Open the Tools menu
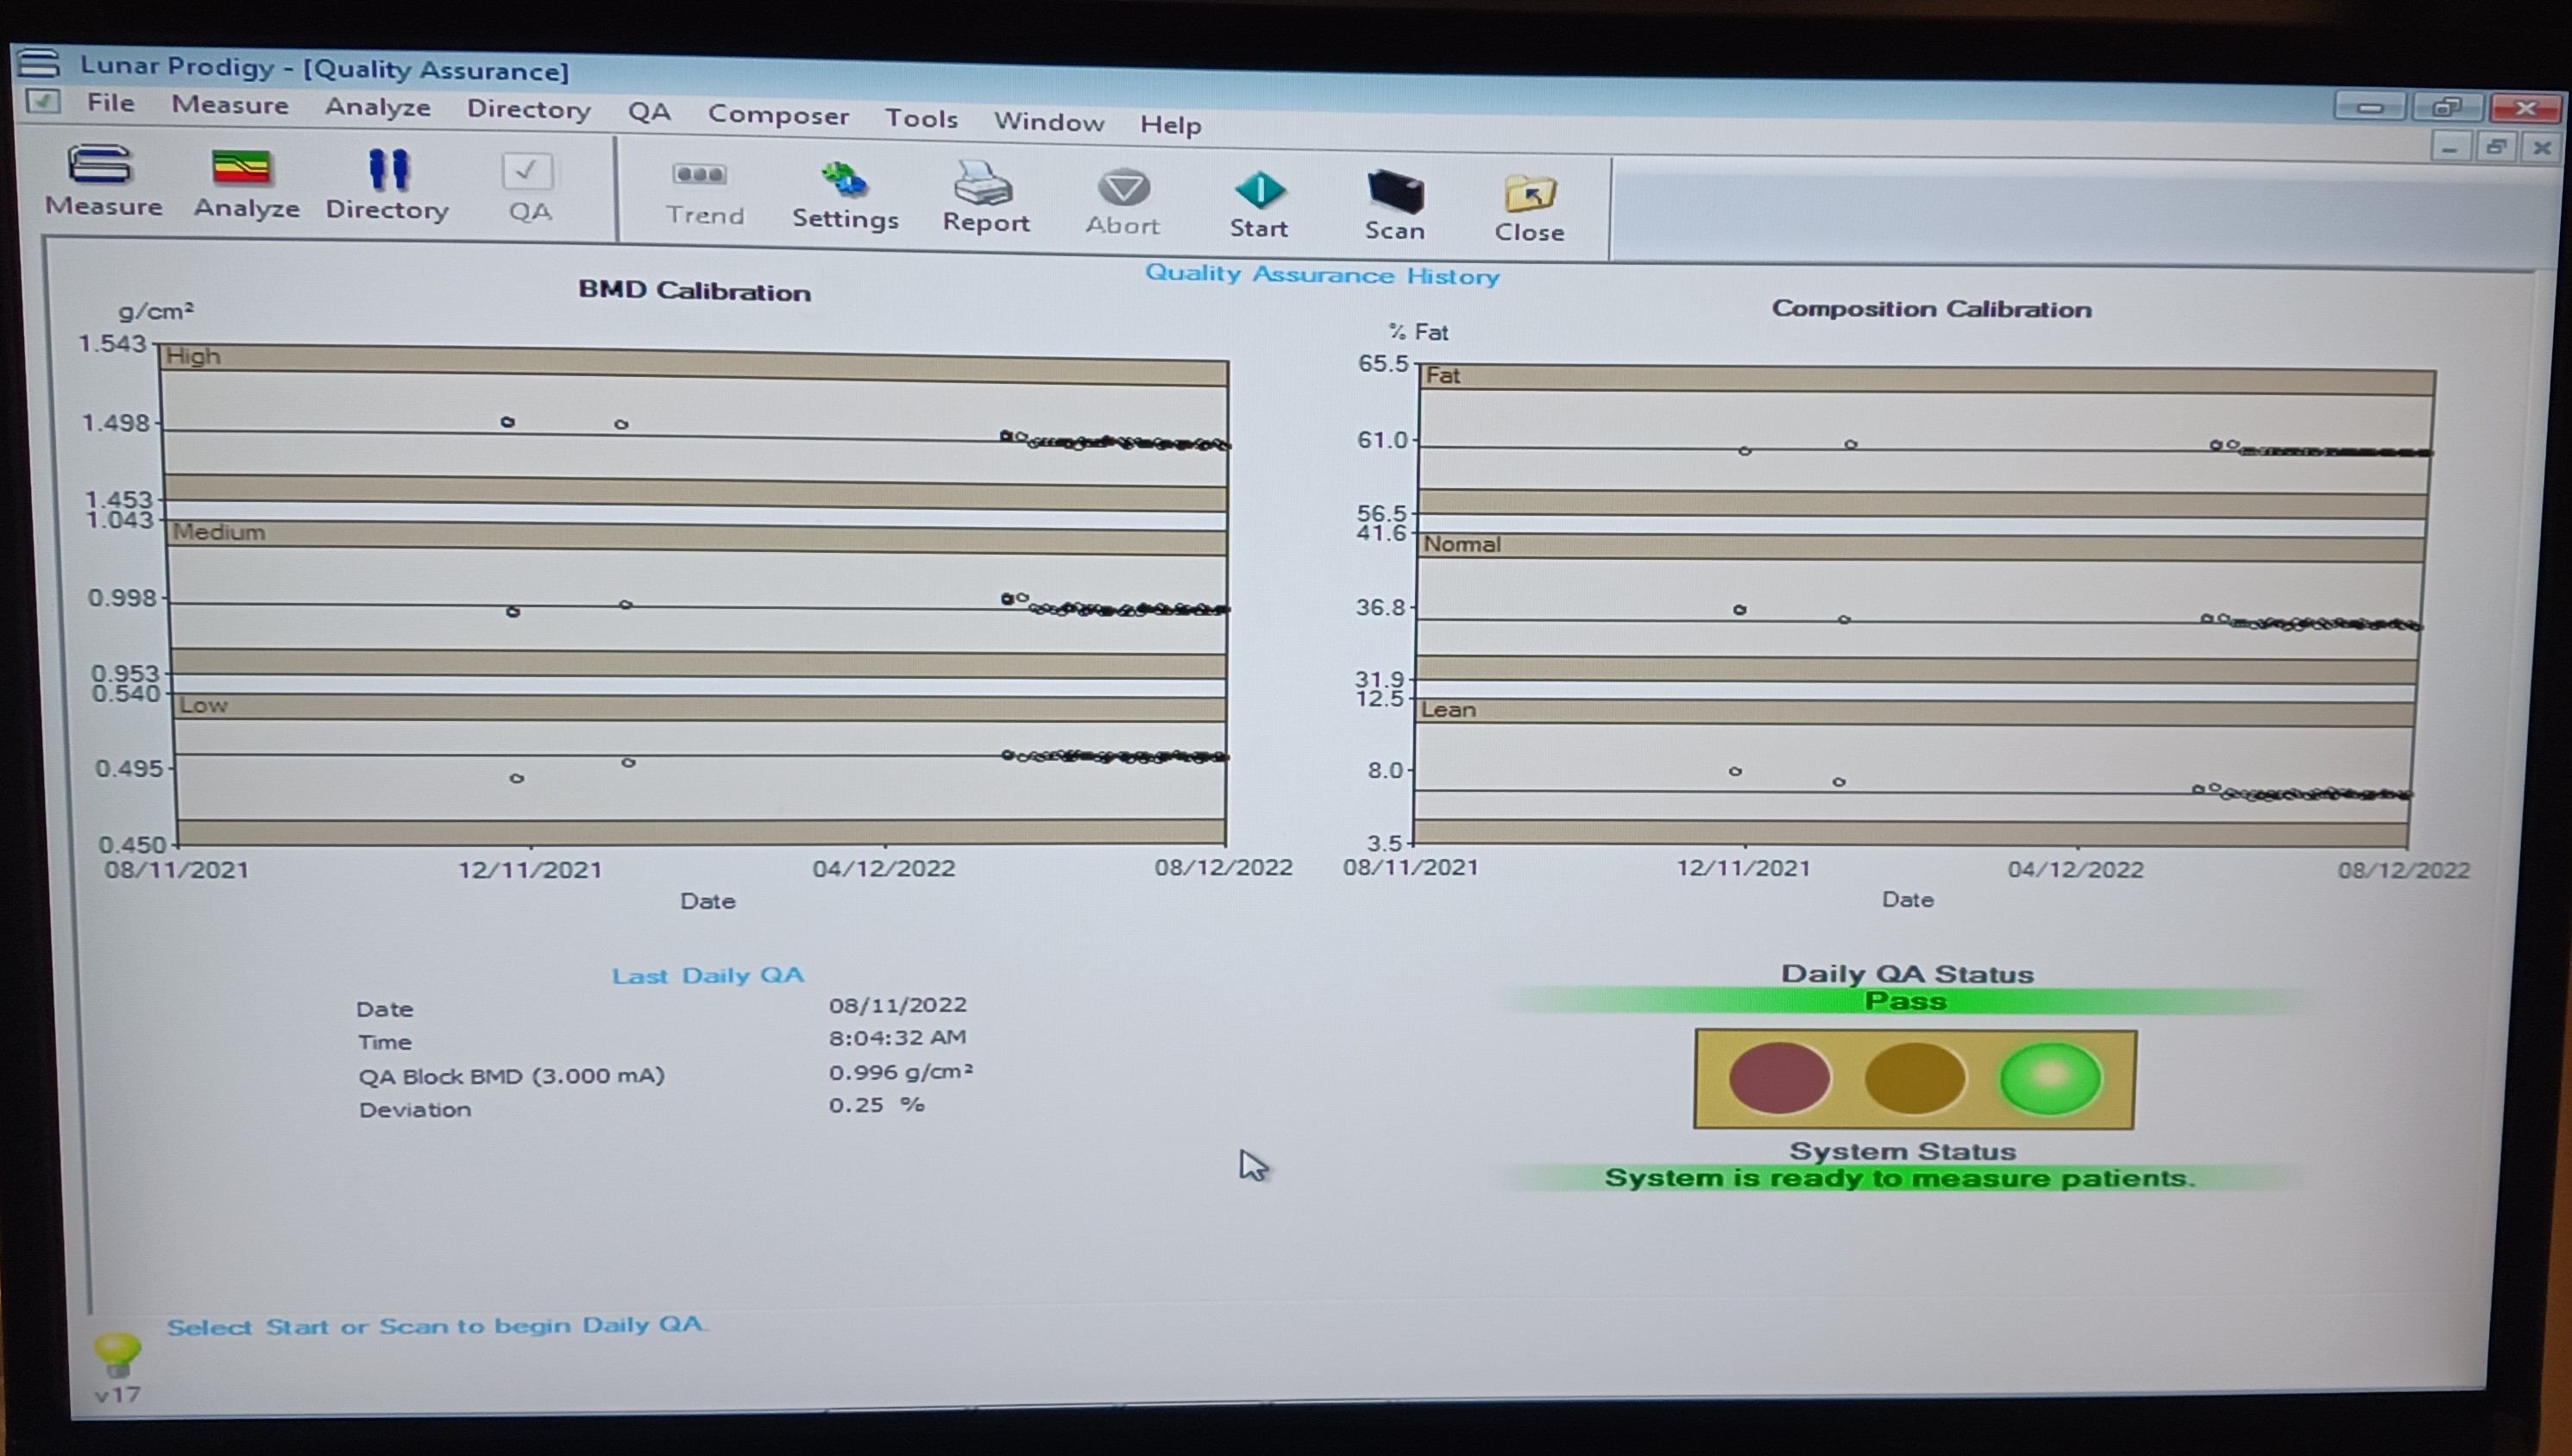The width and height of the screenshot is (2572, 1456). tap(921, 119)
